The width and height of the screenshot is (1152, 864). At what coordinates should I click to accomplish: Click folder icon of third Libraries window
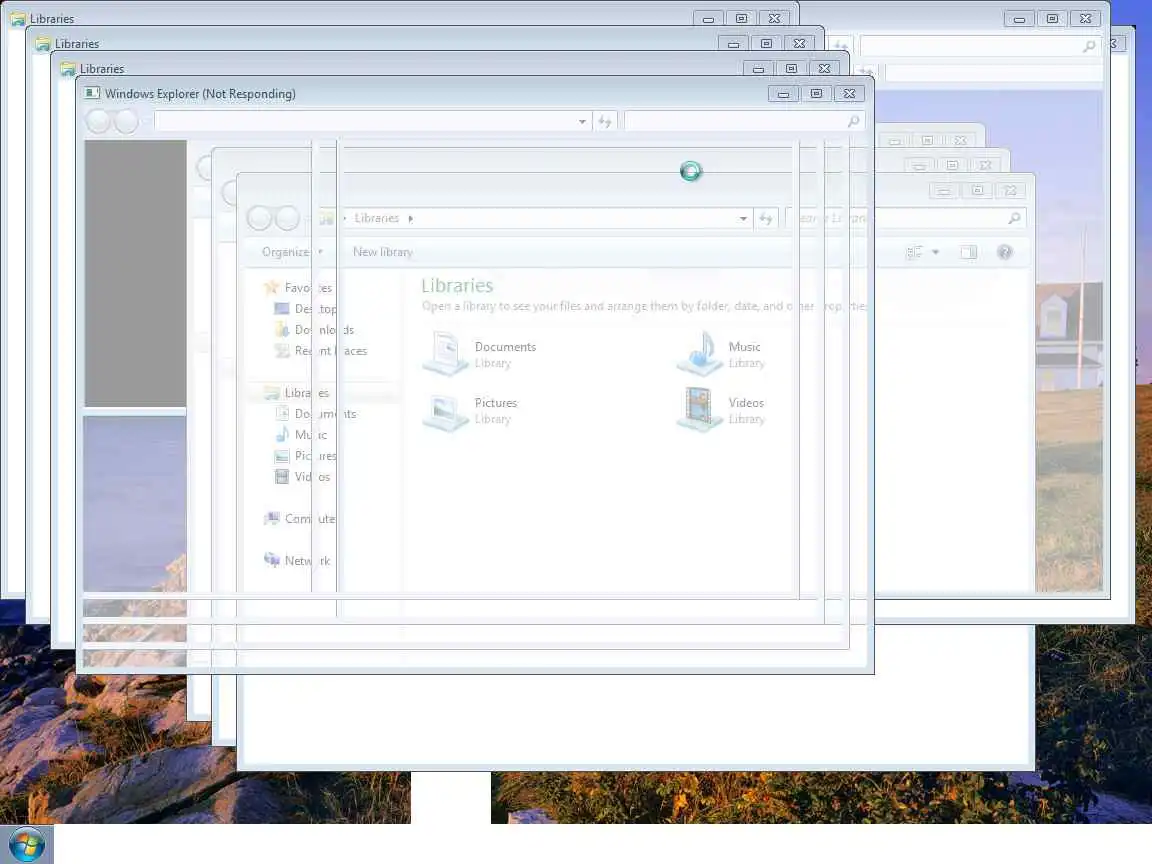[68, 68]
